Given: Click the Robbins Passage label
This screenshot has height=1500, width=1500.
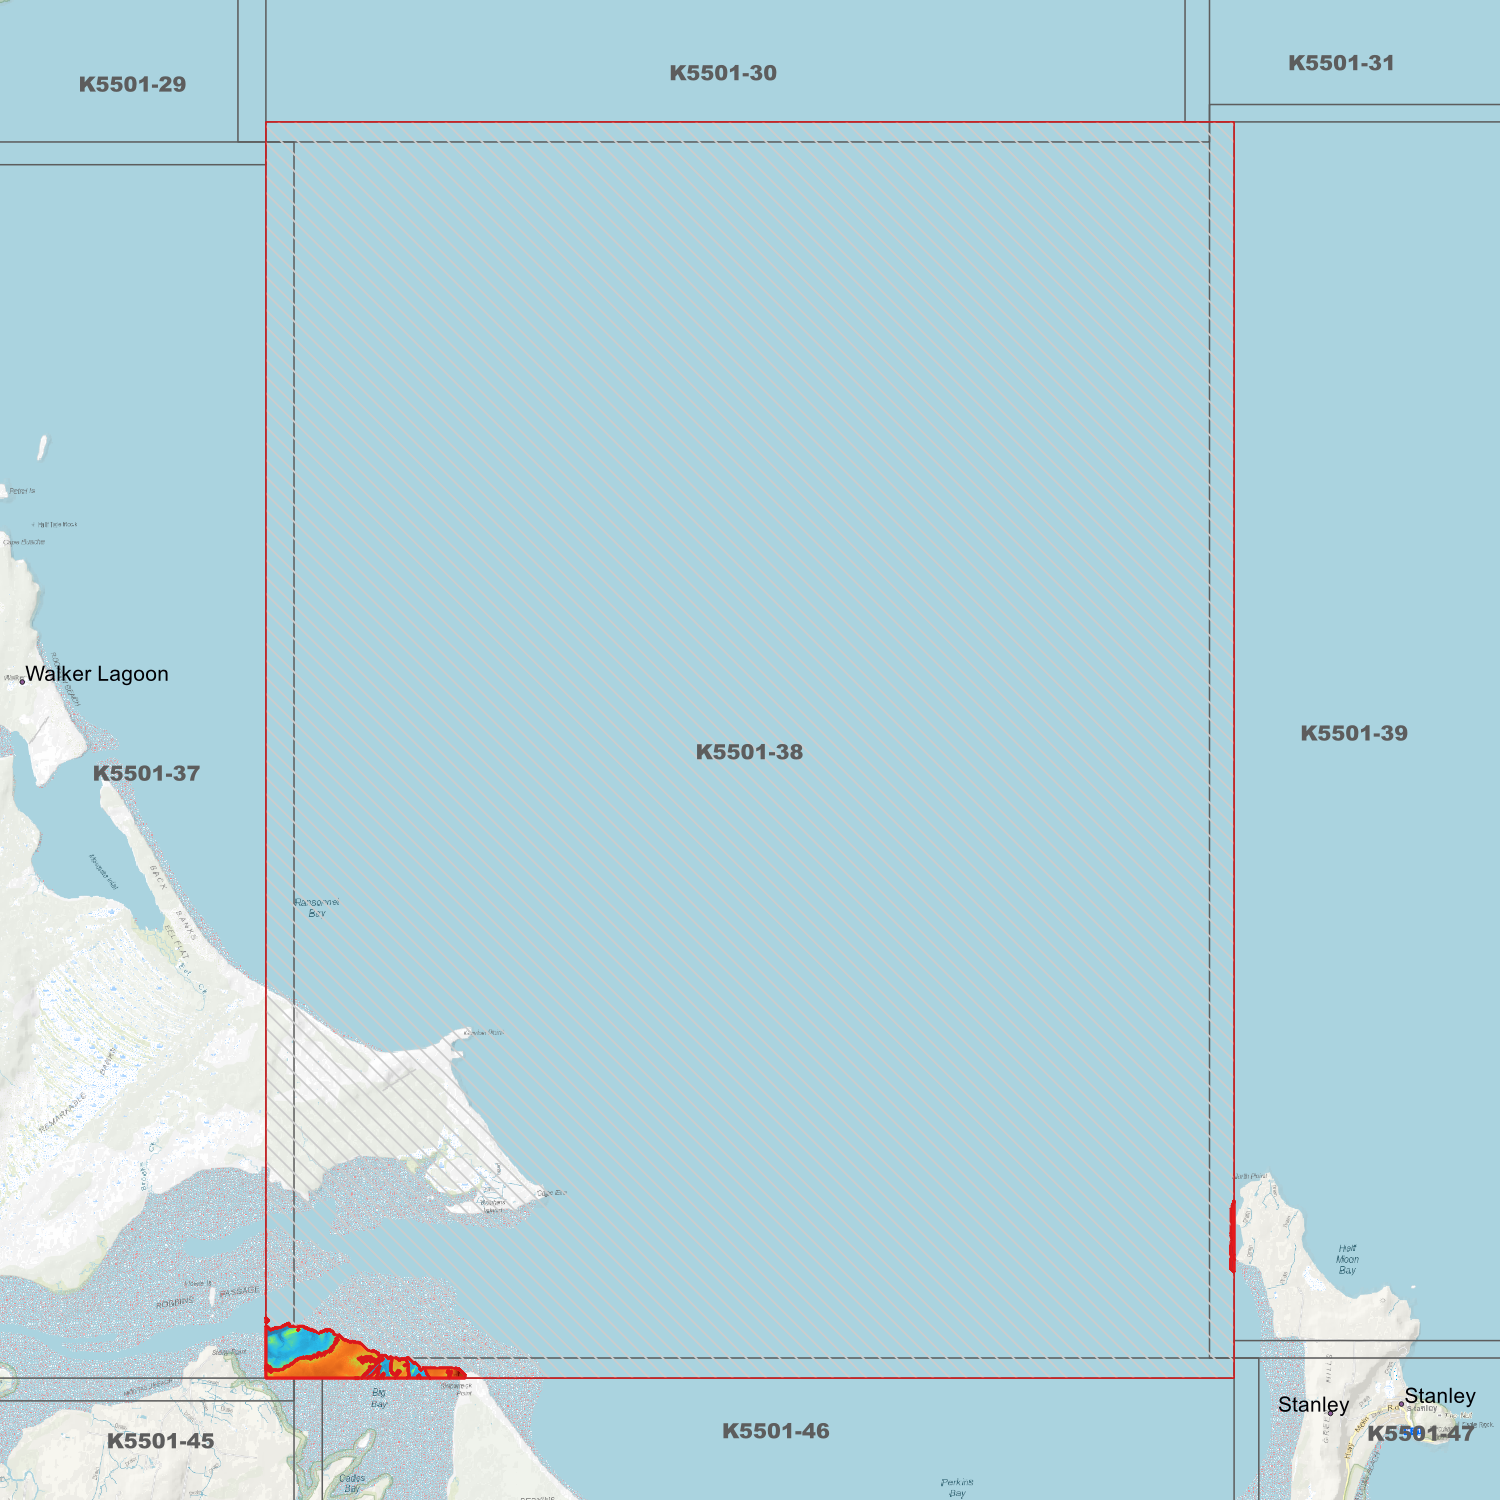Looking at the screenshot, I should click(207, 1297).
